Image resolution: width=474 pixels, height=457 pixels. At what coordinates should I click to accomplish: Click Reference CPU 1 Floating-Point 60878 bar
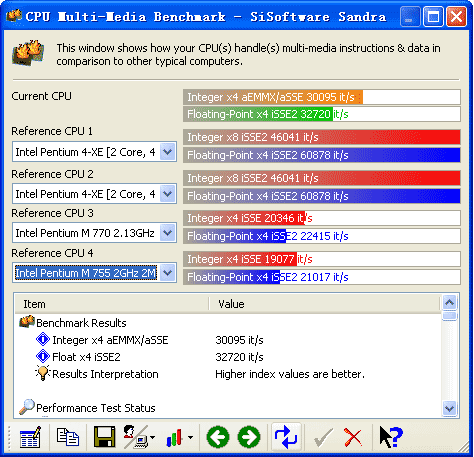click(x=322, y=155)
